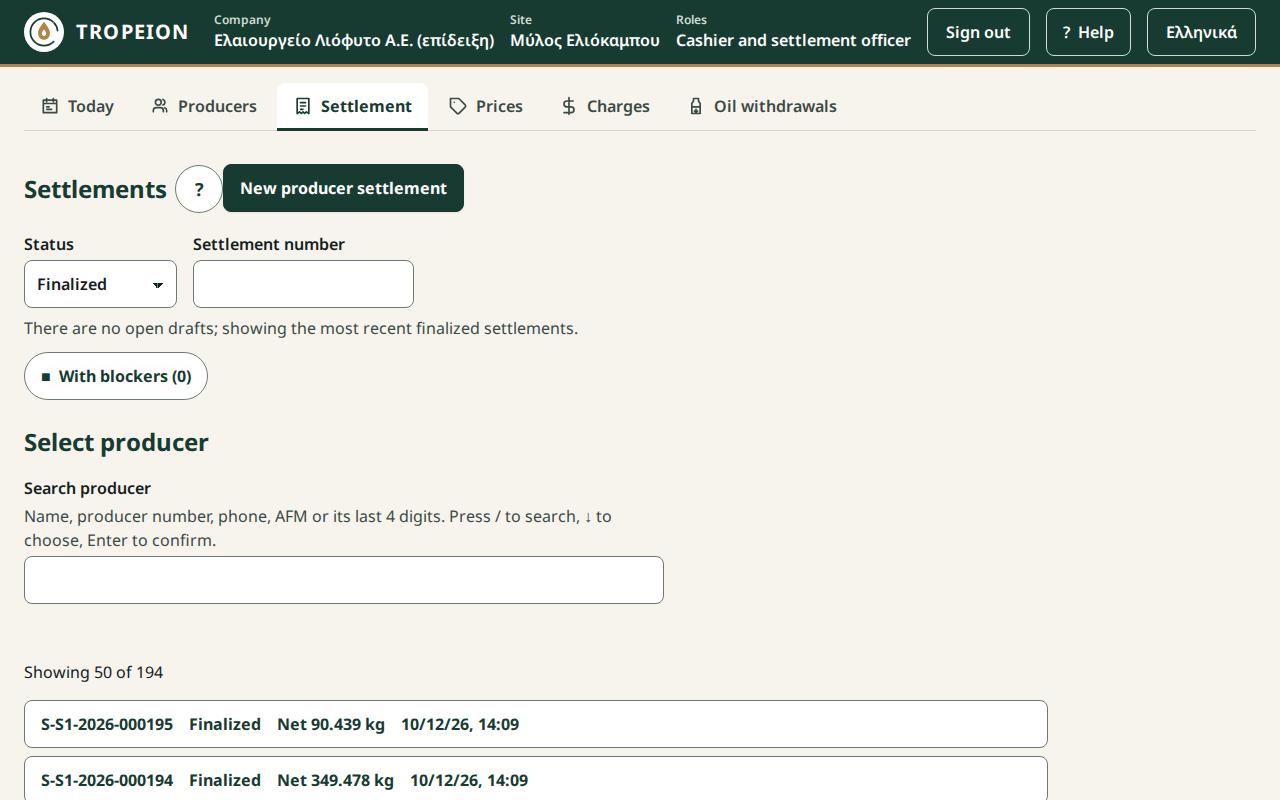This screenshot has width=1280, height=800.
Task: Click the Search producer text box
Action: (x=344, y=580)
